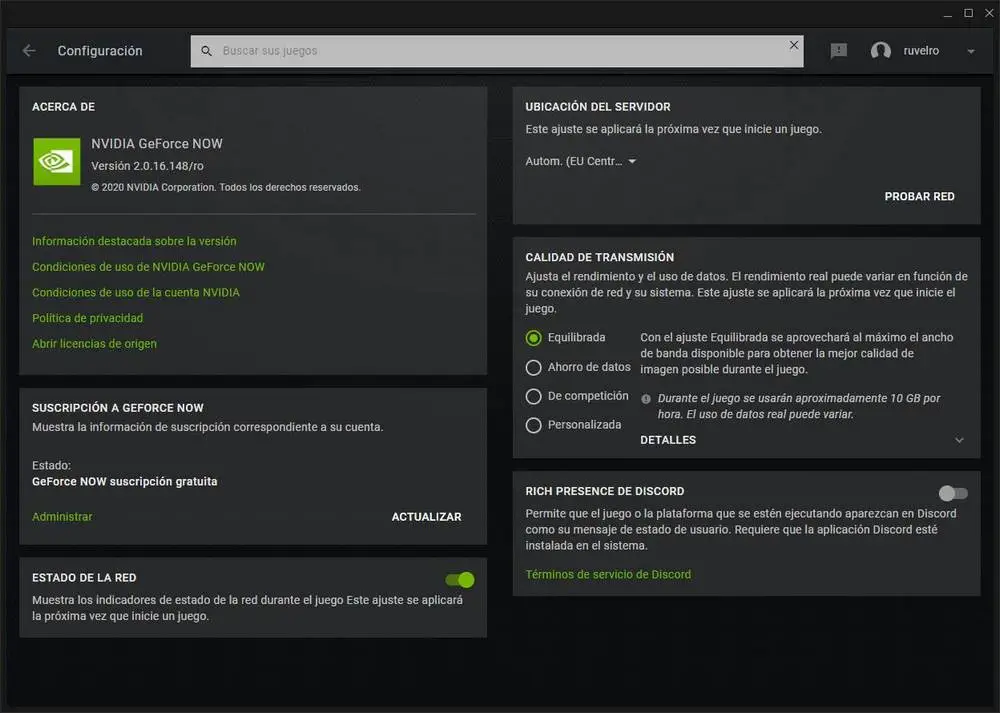Open Información destacada sobre la versión

[x=134, y=241]
